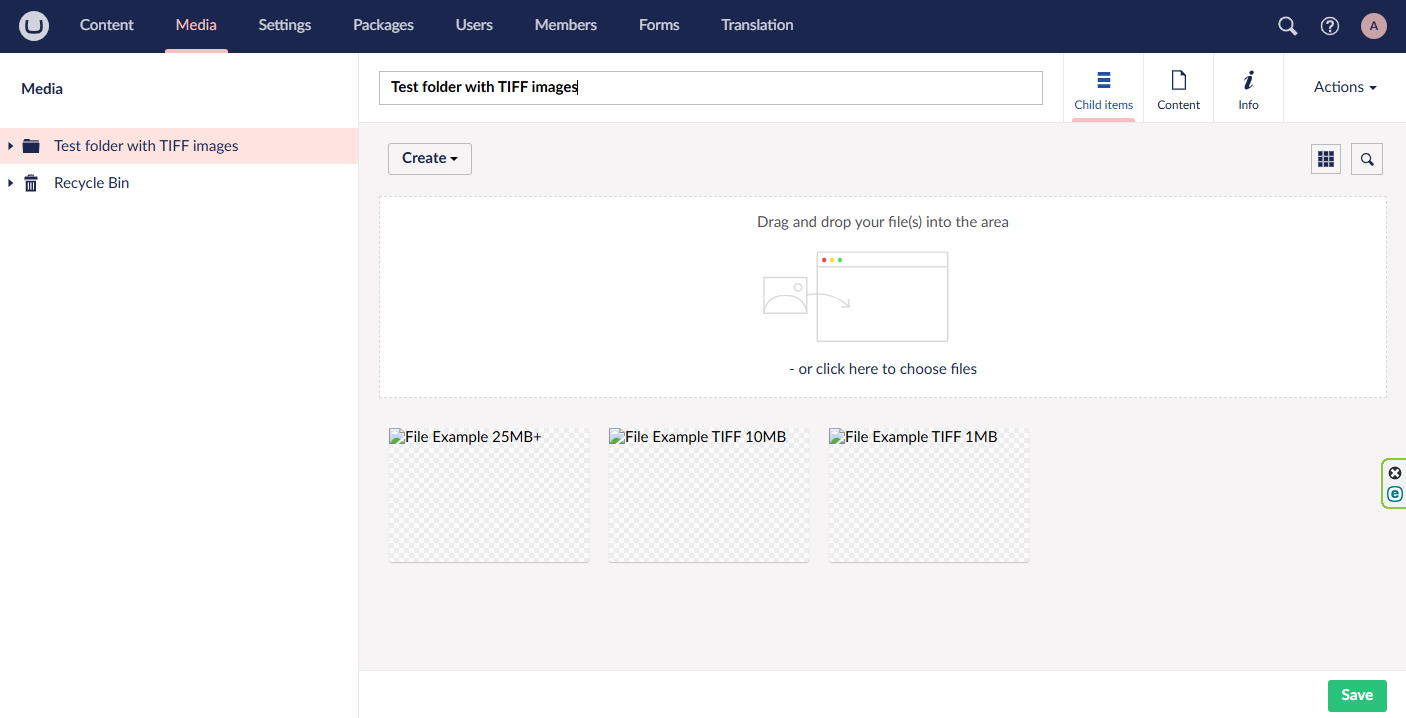Open the media list search icon
This screenshot has height=718, width=1406.
(1366, 158)
